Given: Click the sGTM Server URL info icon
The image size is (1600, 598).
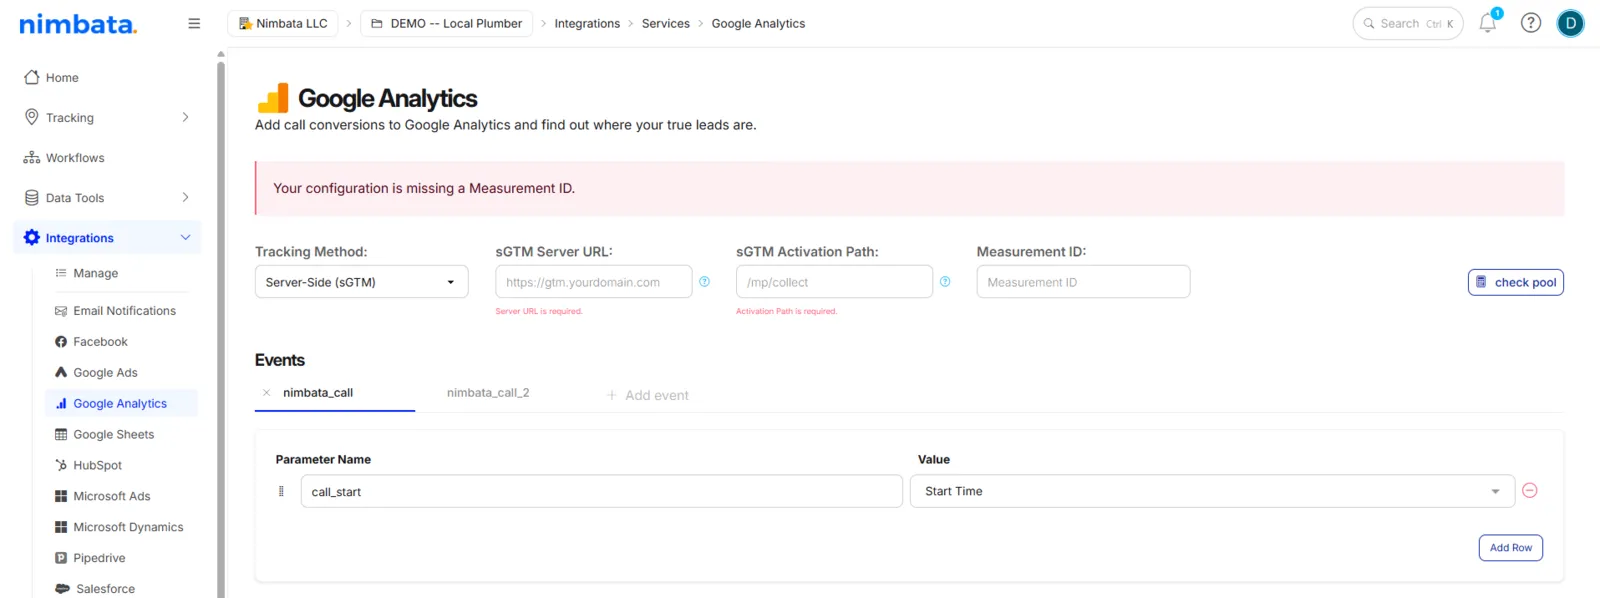Looking at the screenshot, I should point(705,282).
